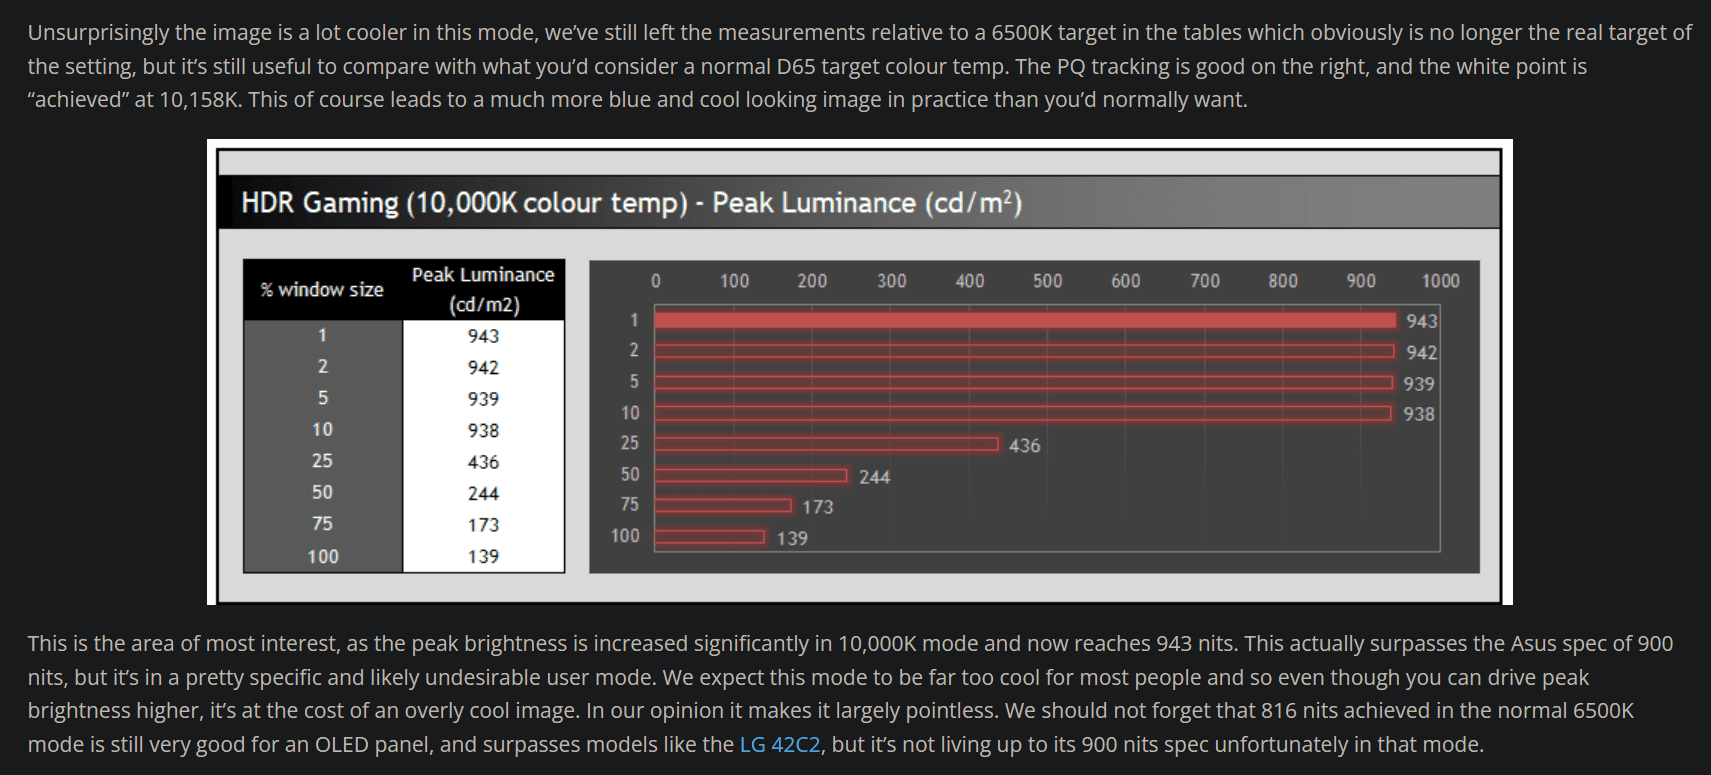Click the 139 value in the table
Image resolution: width=1711 pixels, height=775 pixels.
click(x=483, y=556)
